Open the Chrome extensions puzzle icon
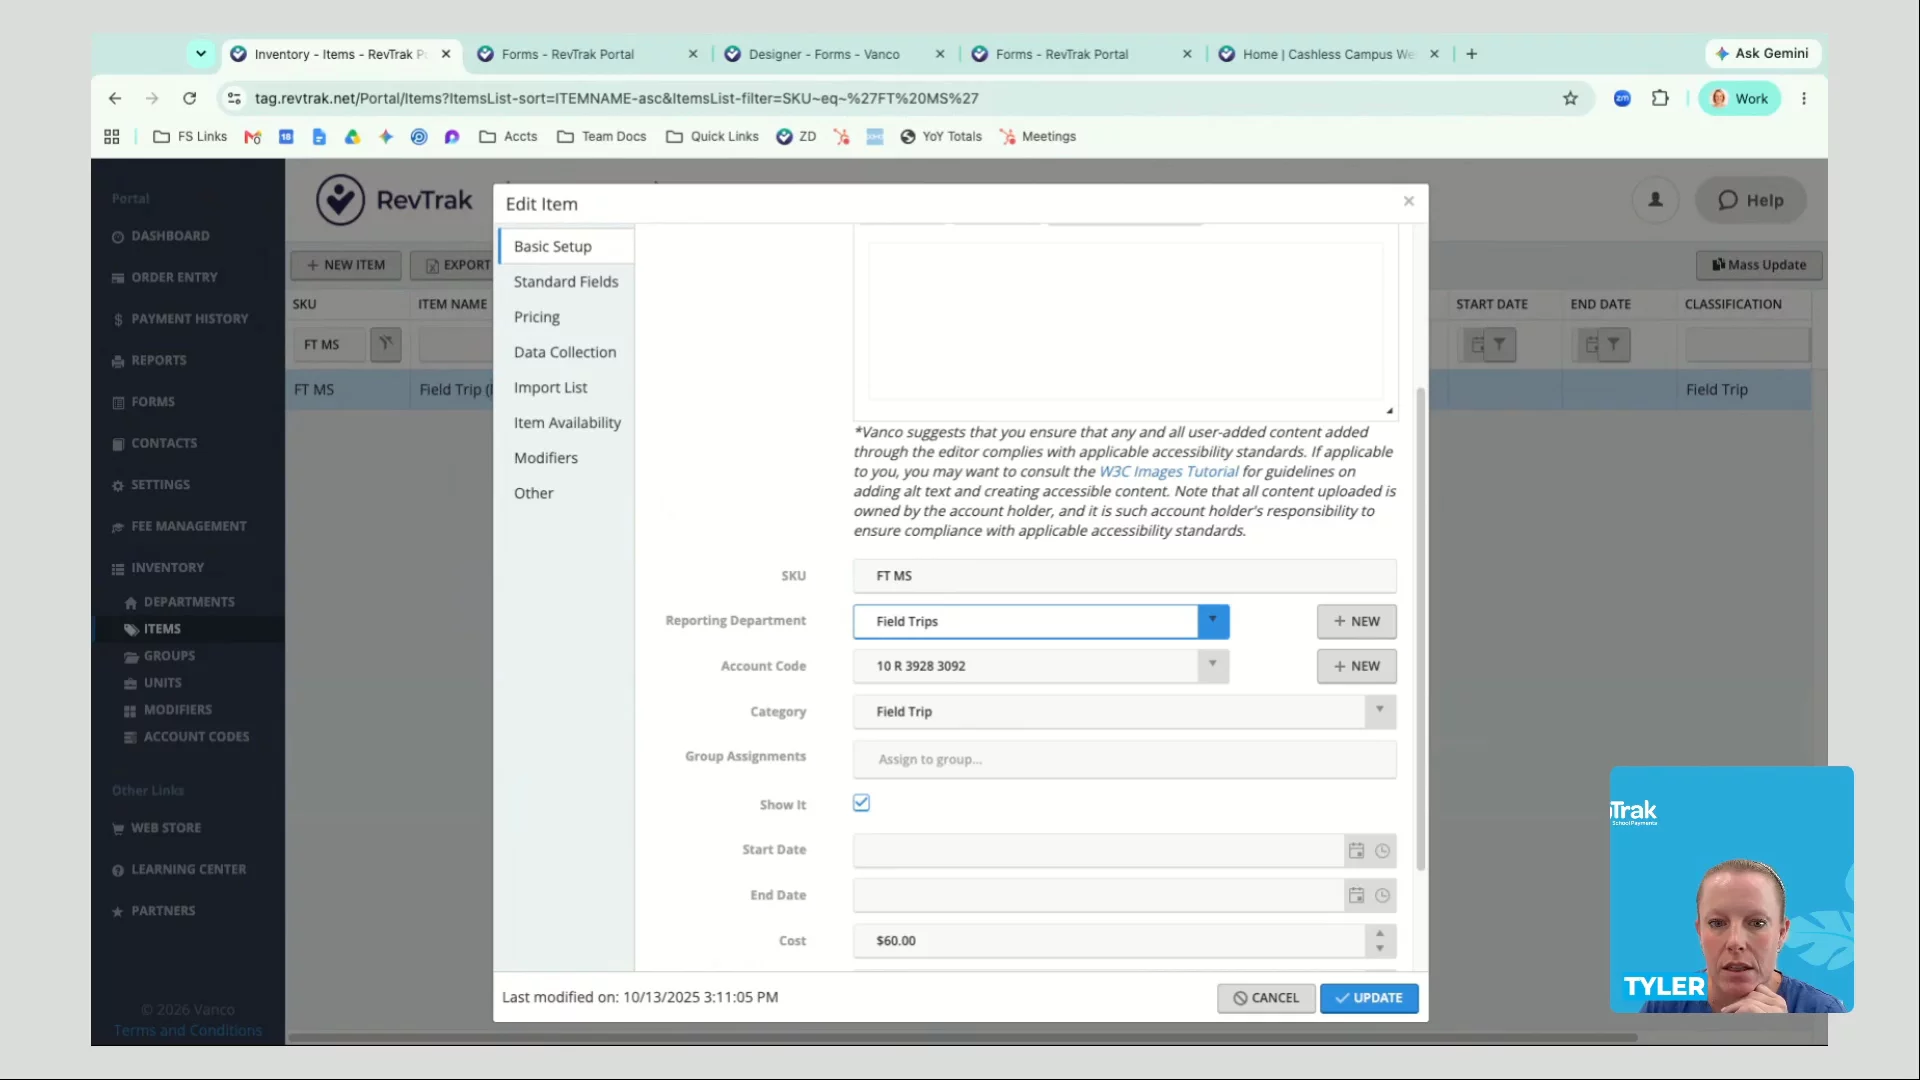 (x=1660, y=98)
